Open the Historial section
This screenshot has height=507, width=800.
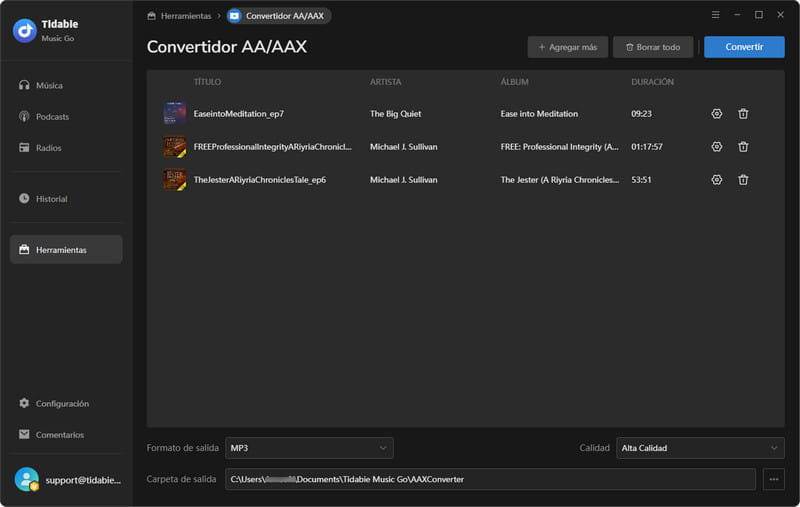coord(66,198)
